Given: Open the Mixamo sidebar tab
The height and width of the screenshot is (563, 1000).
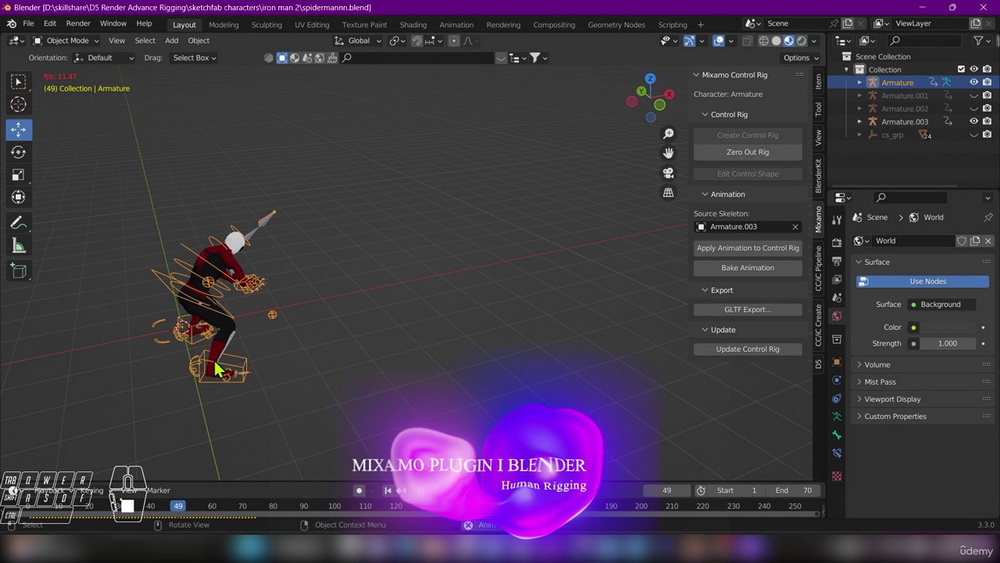Looking at the screenshot, I should click(x=818, y=219).
